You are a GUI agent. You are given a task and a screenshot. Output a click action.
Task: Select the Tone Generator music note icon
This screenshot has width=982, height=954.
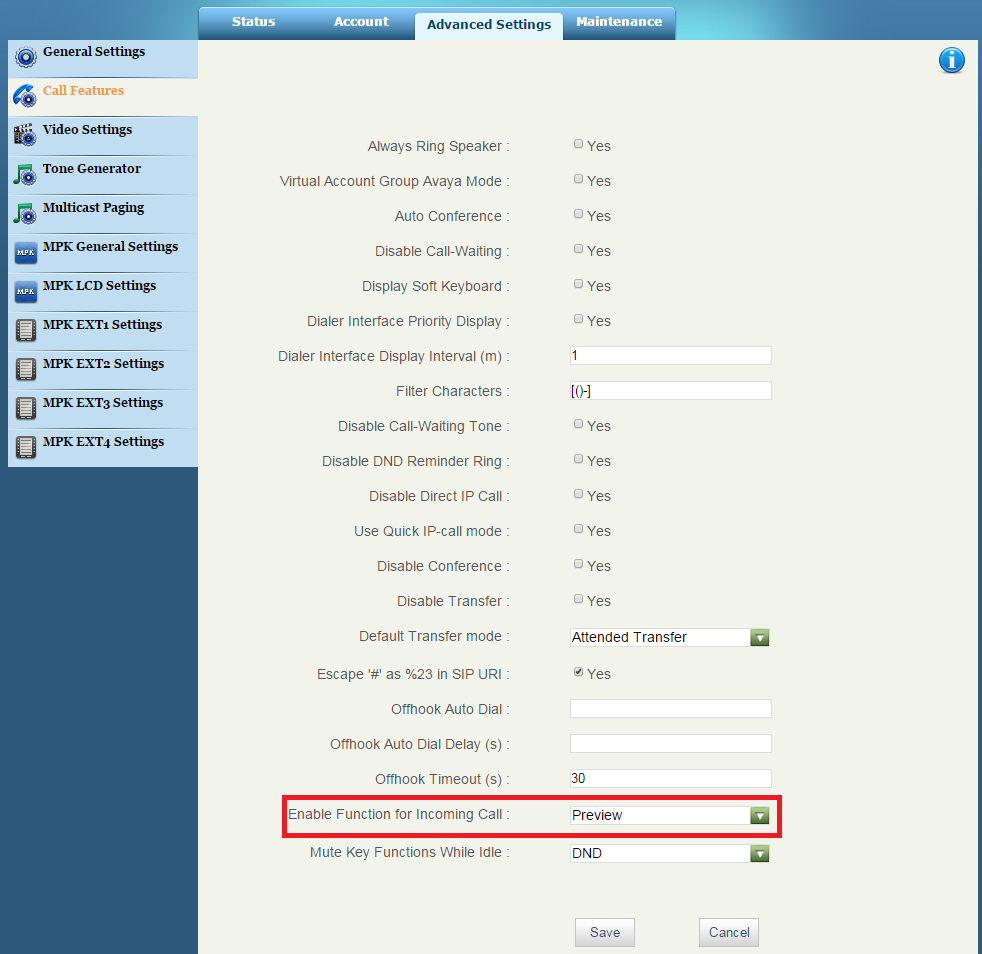click(x=25, y=174)
